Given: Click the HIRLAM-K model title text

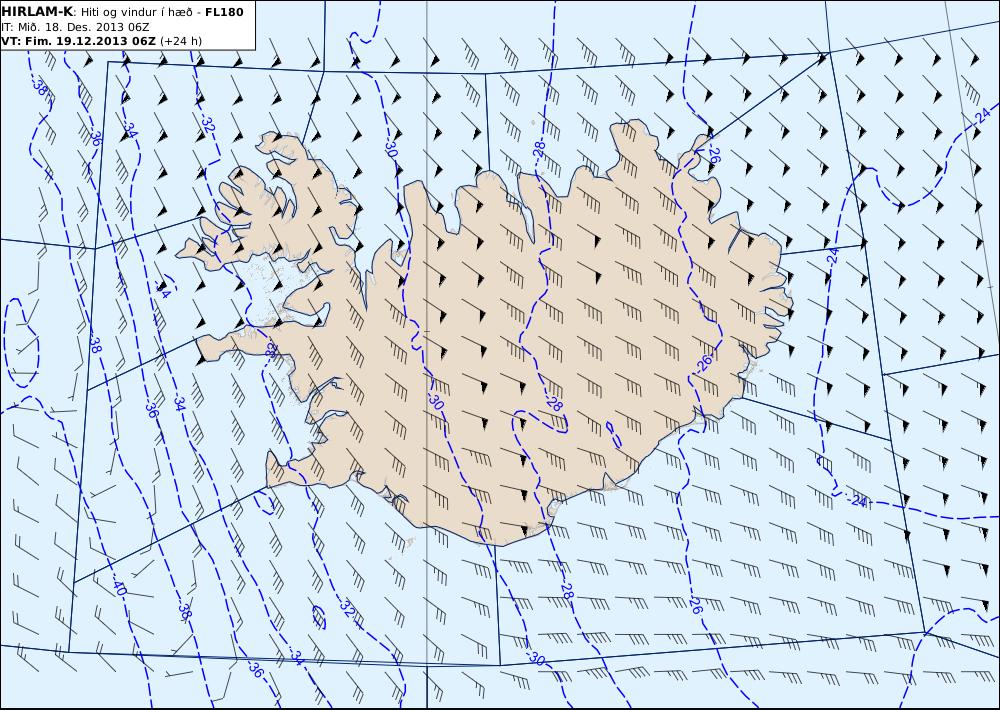Looking at the screenshot, I should 38,11.
